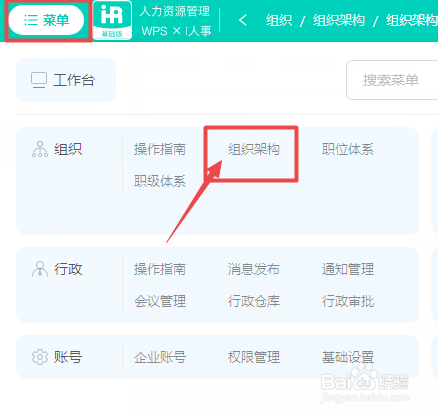Click the monitor icon beside 工作台
The width and height of the screenshot is (438, 415).
(x=39, y=80)
